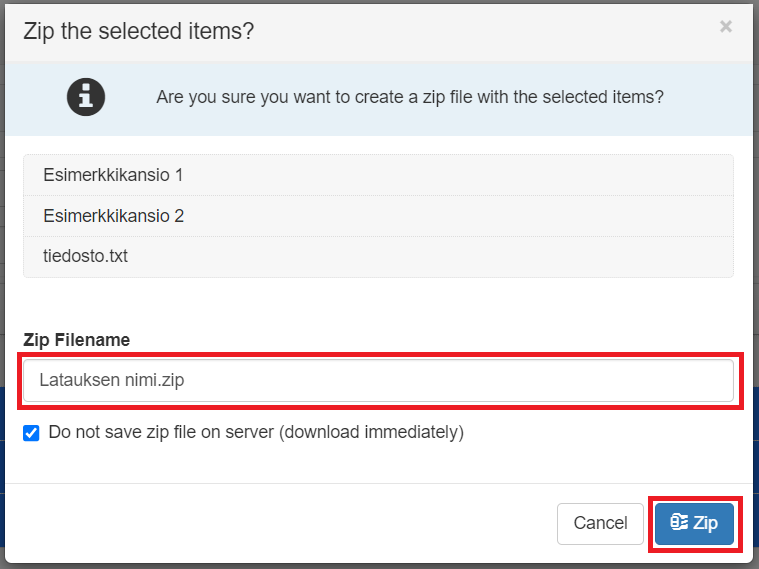Click the 'Zip Filename' field label
The height and width of the screenshot is (569, 759).
click(x=76, y=340)
